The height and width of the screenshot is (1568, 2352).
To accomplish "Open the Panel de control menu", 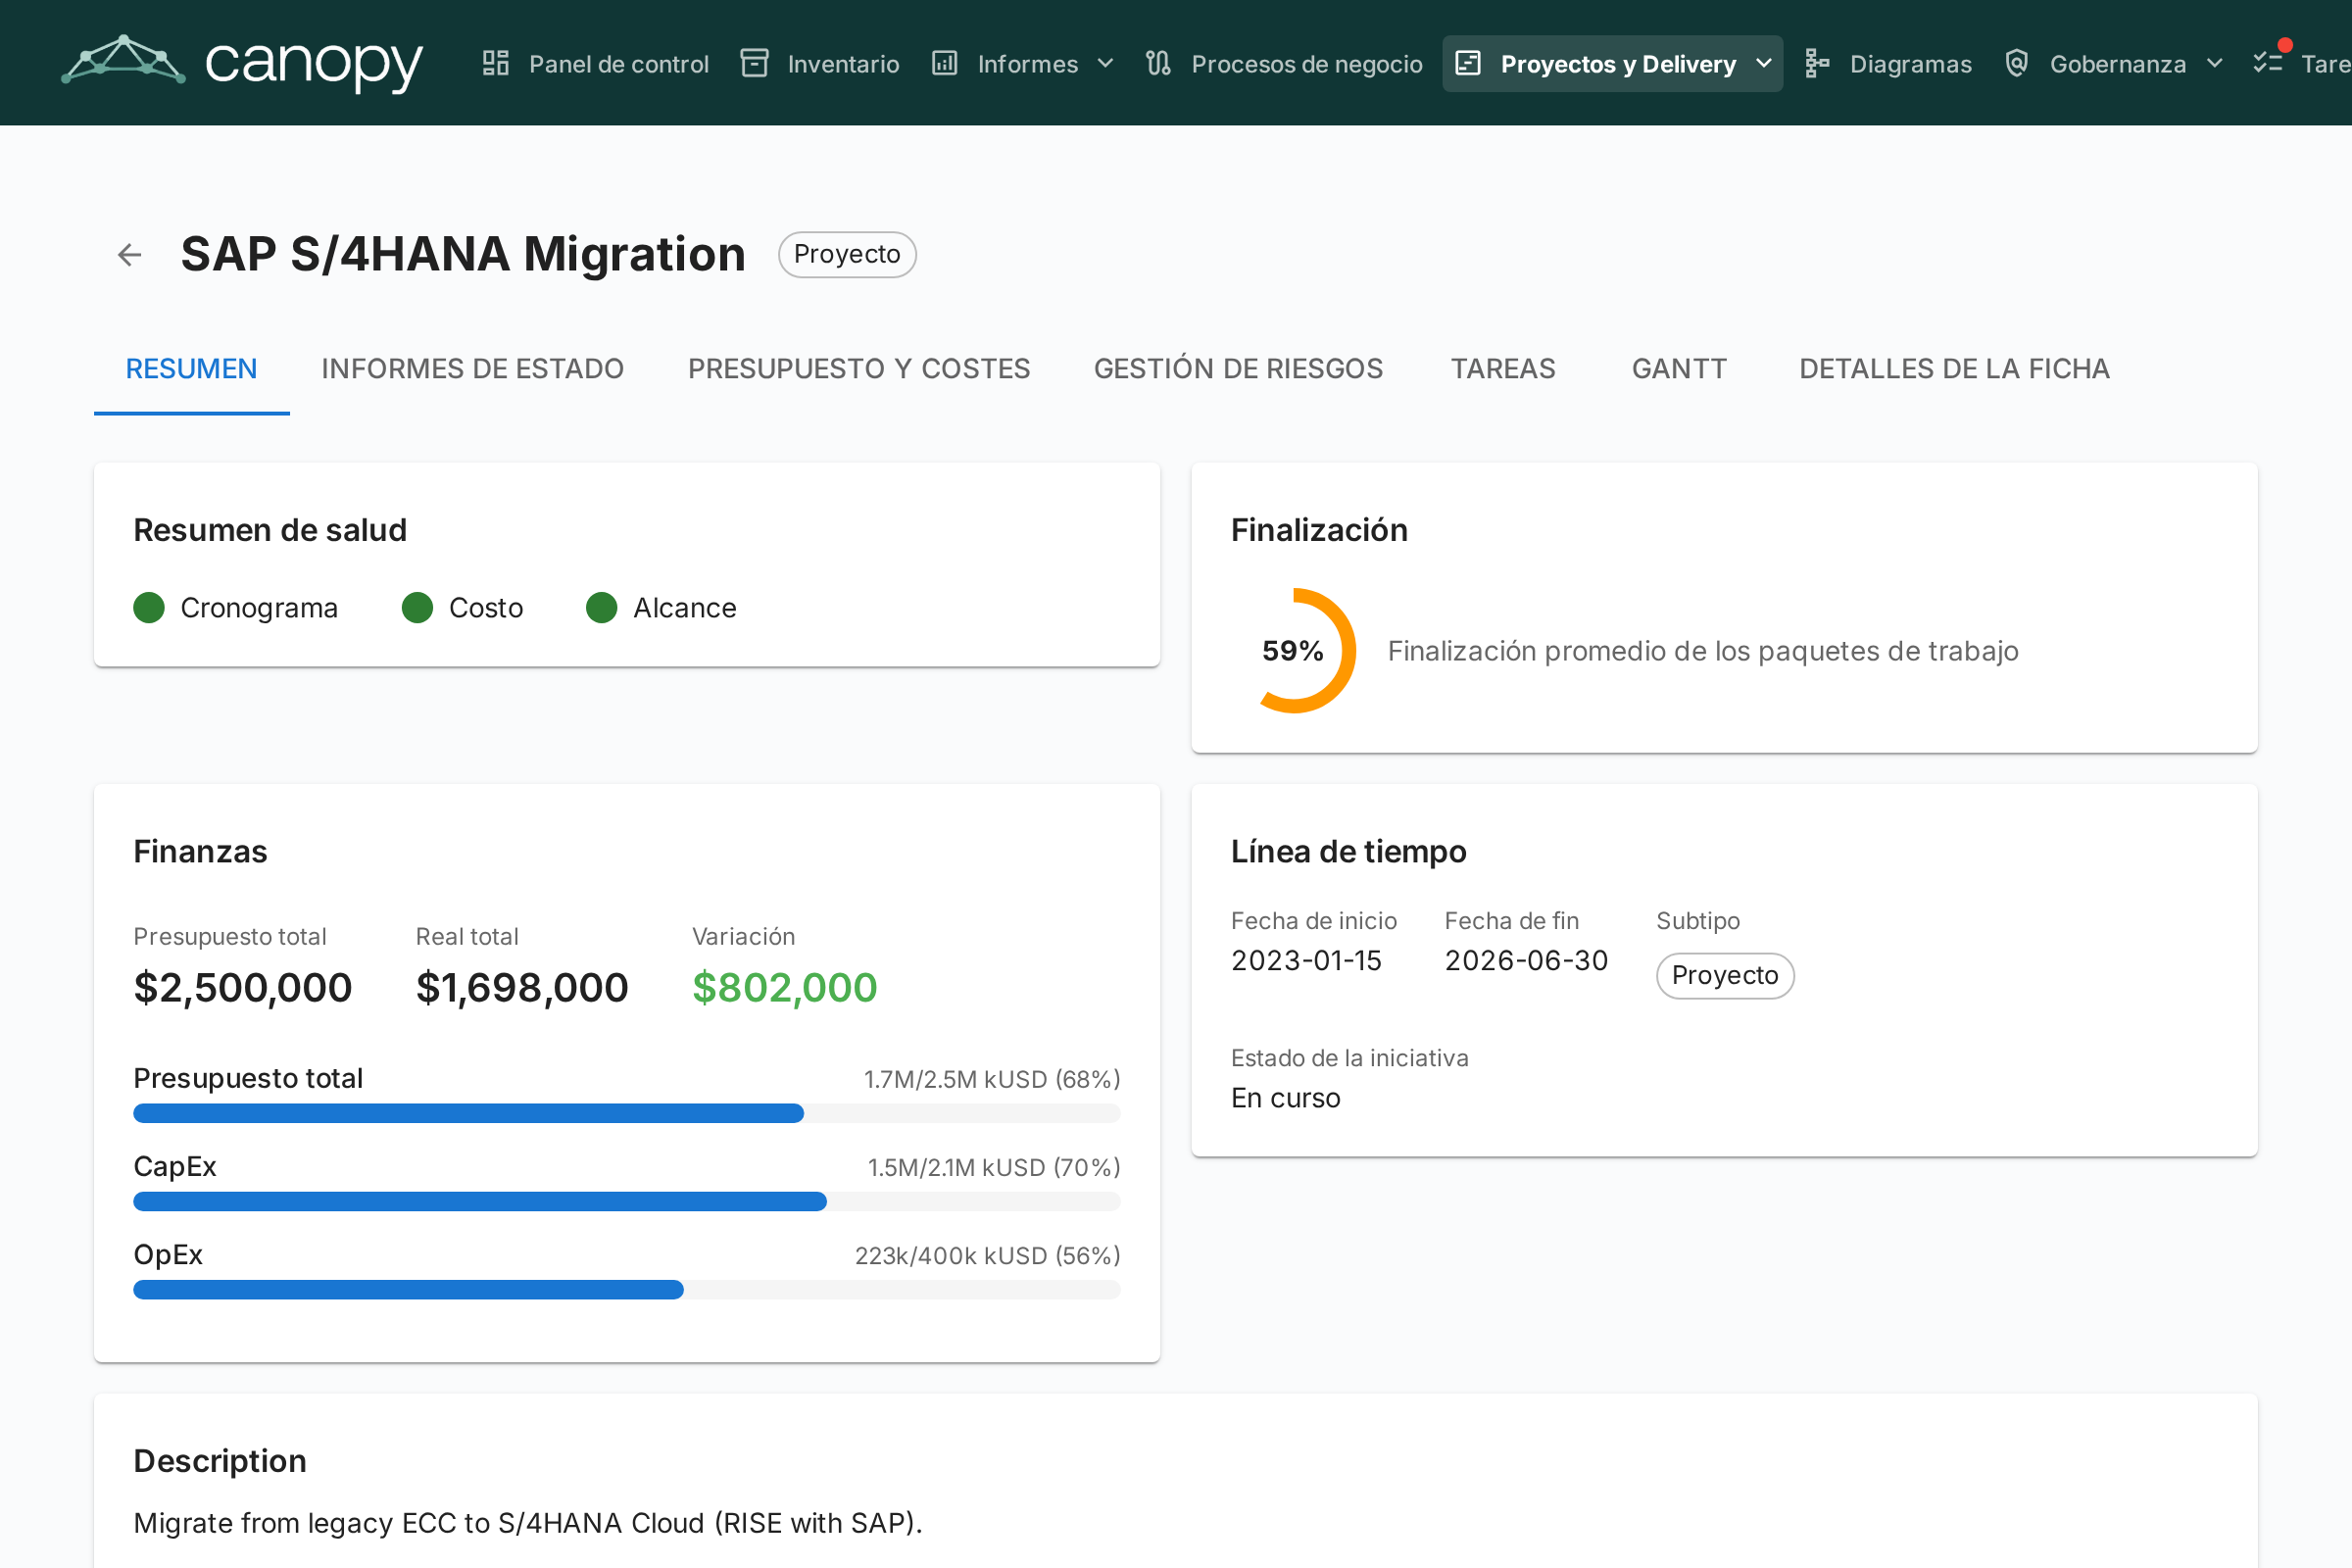I will (596, 64).
